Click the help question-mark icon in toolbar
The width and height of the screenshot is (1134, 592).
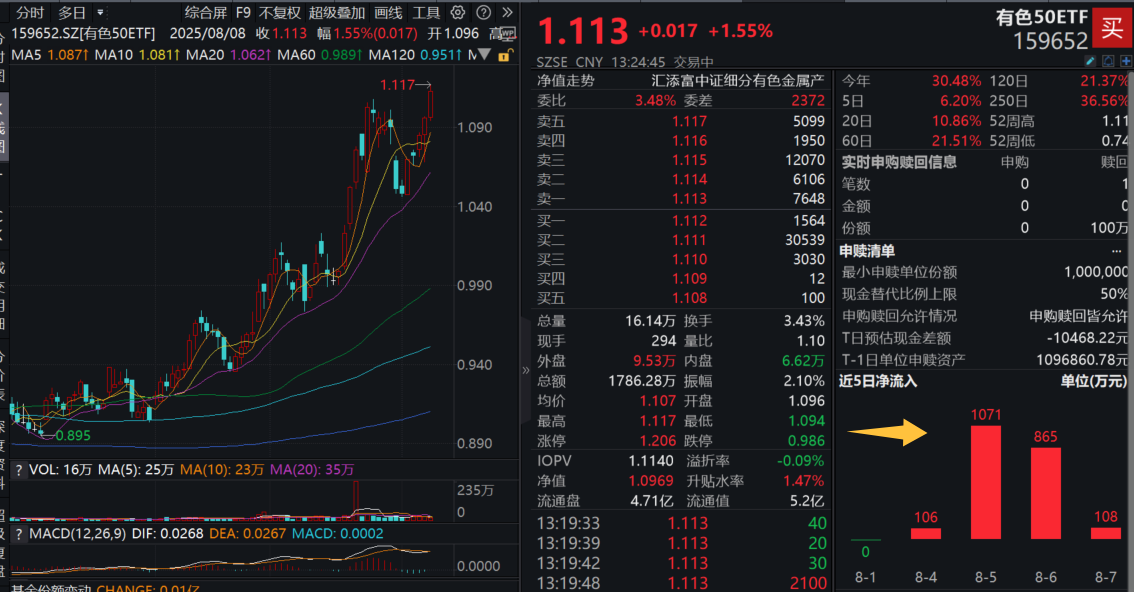[x=484, y=13]
